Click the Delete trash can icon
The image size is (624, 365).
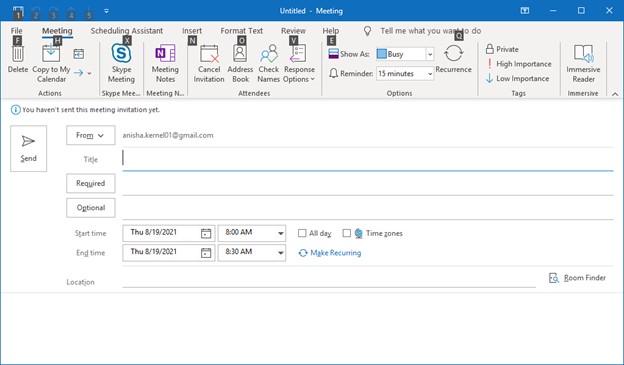[x=18, y=54]
